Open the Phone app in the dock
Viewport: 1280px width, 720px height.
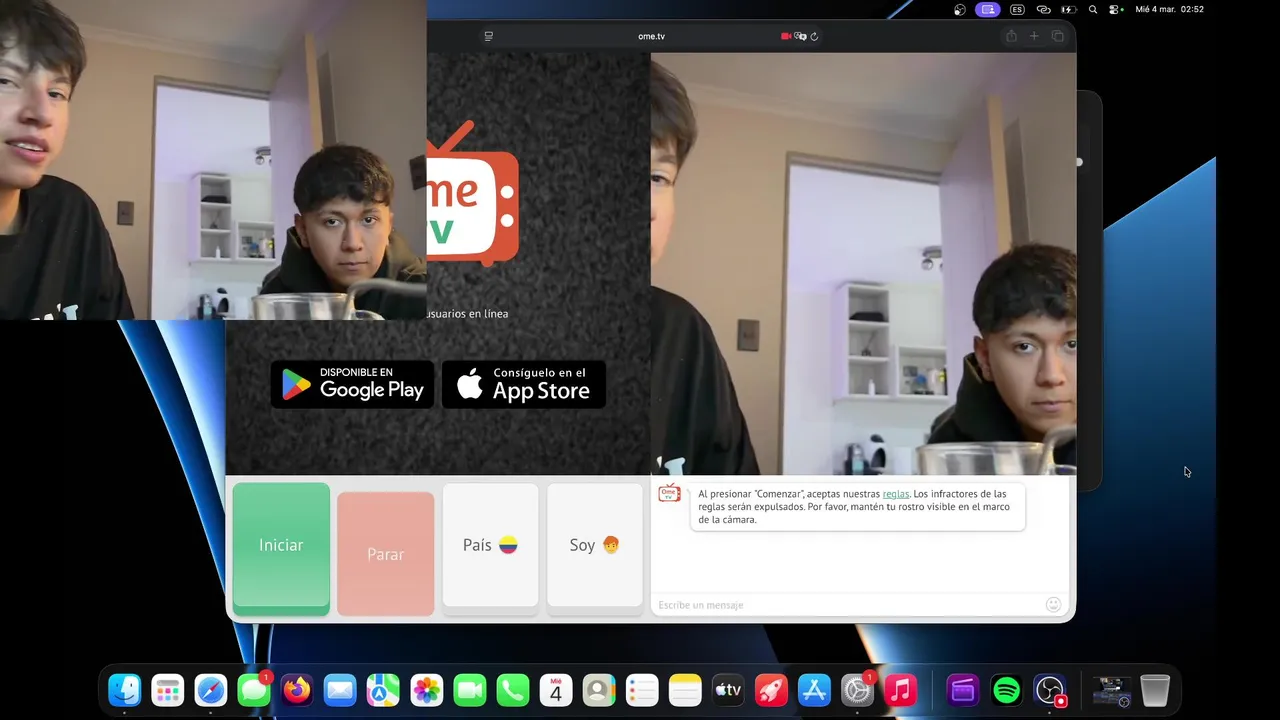[x=513, y=690]
